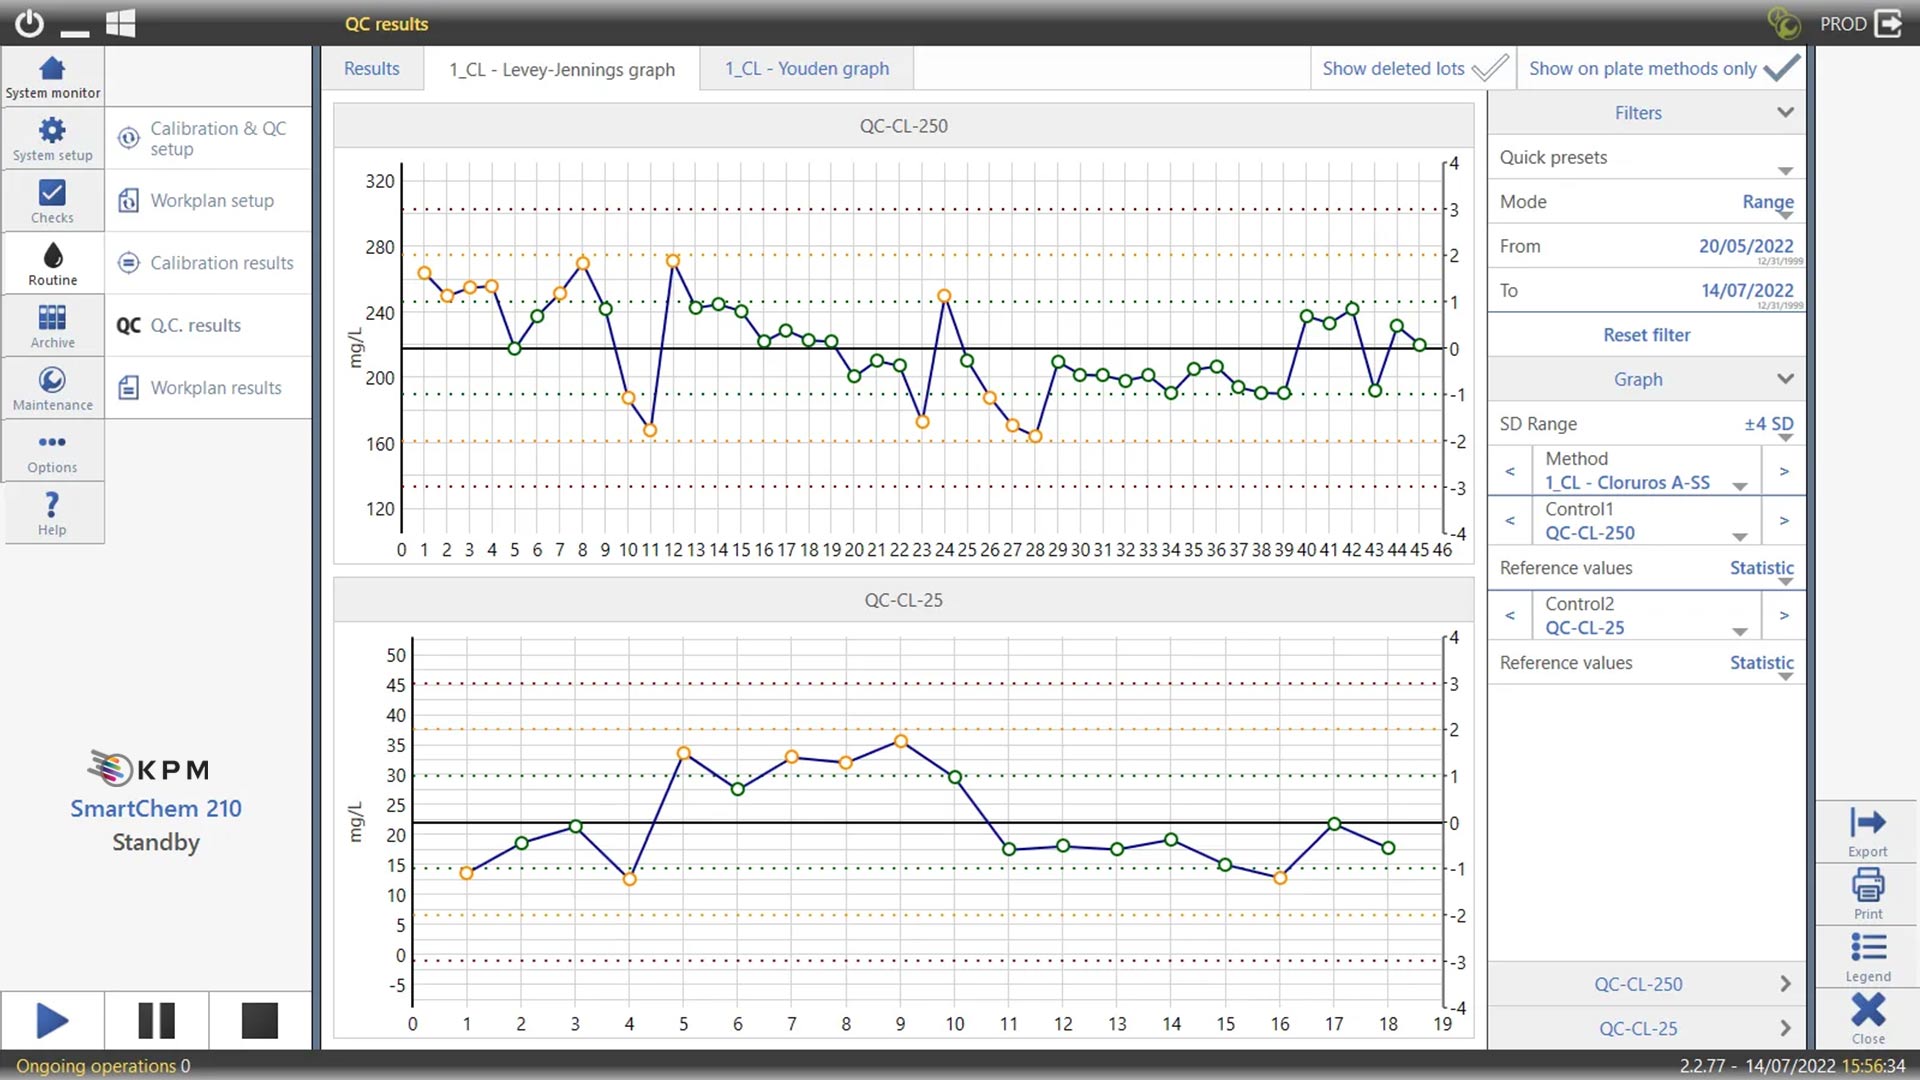Collapse the Filters section
This screenshot has height=1080, width=1920.
[x=1785, y=113]
